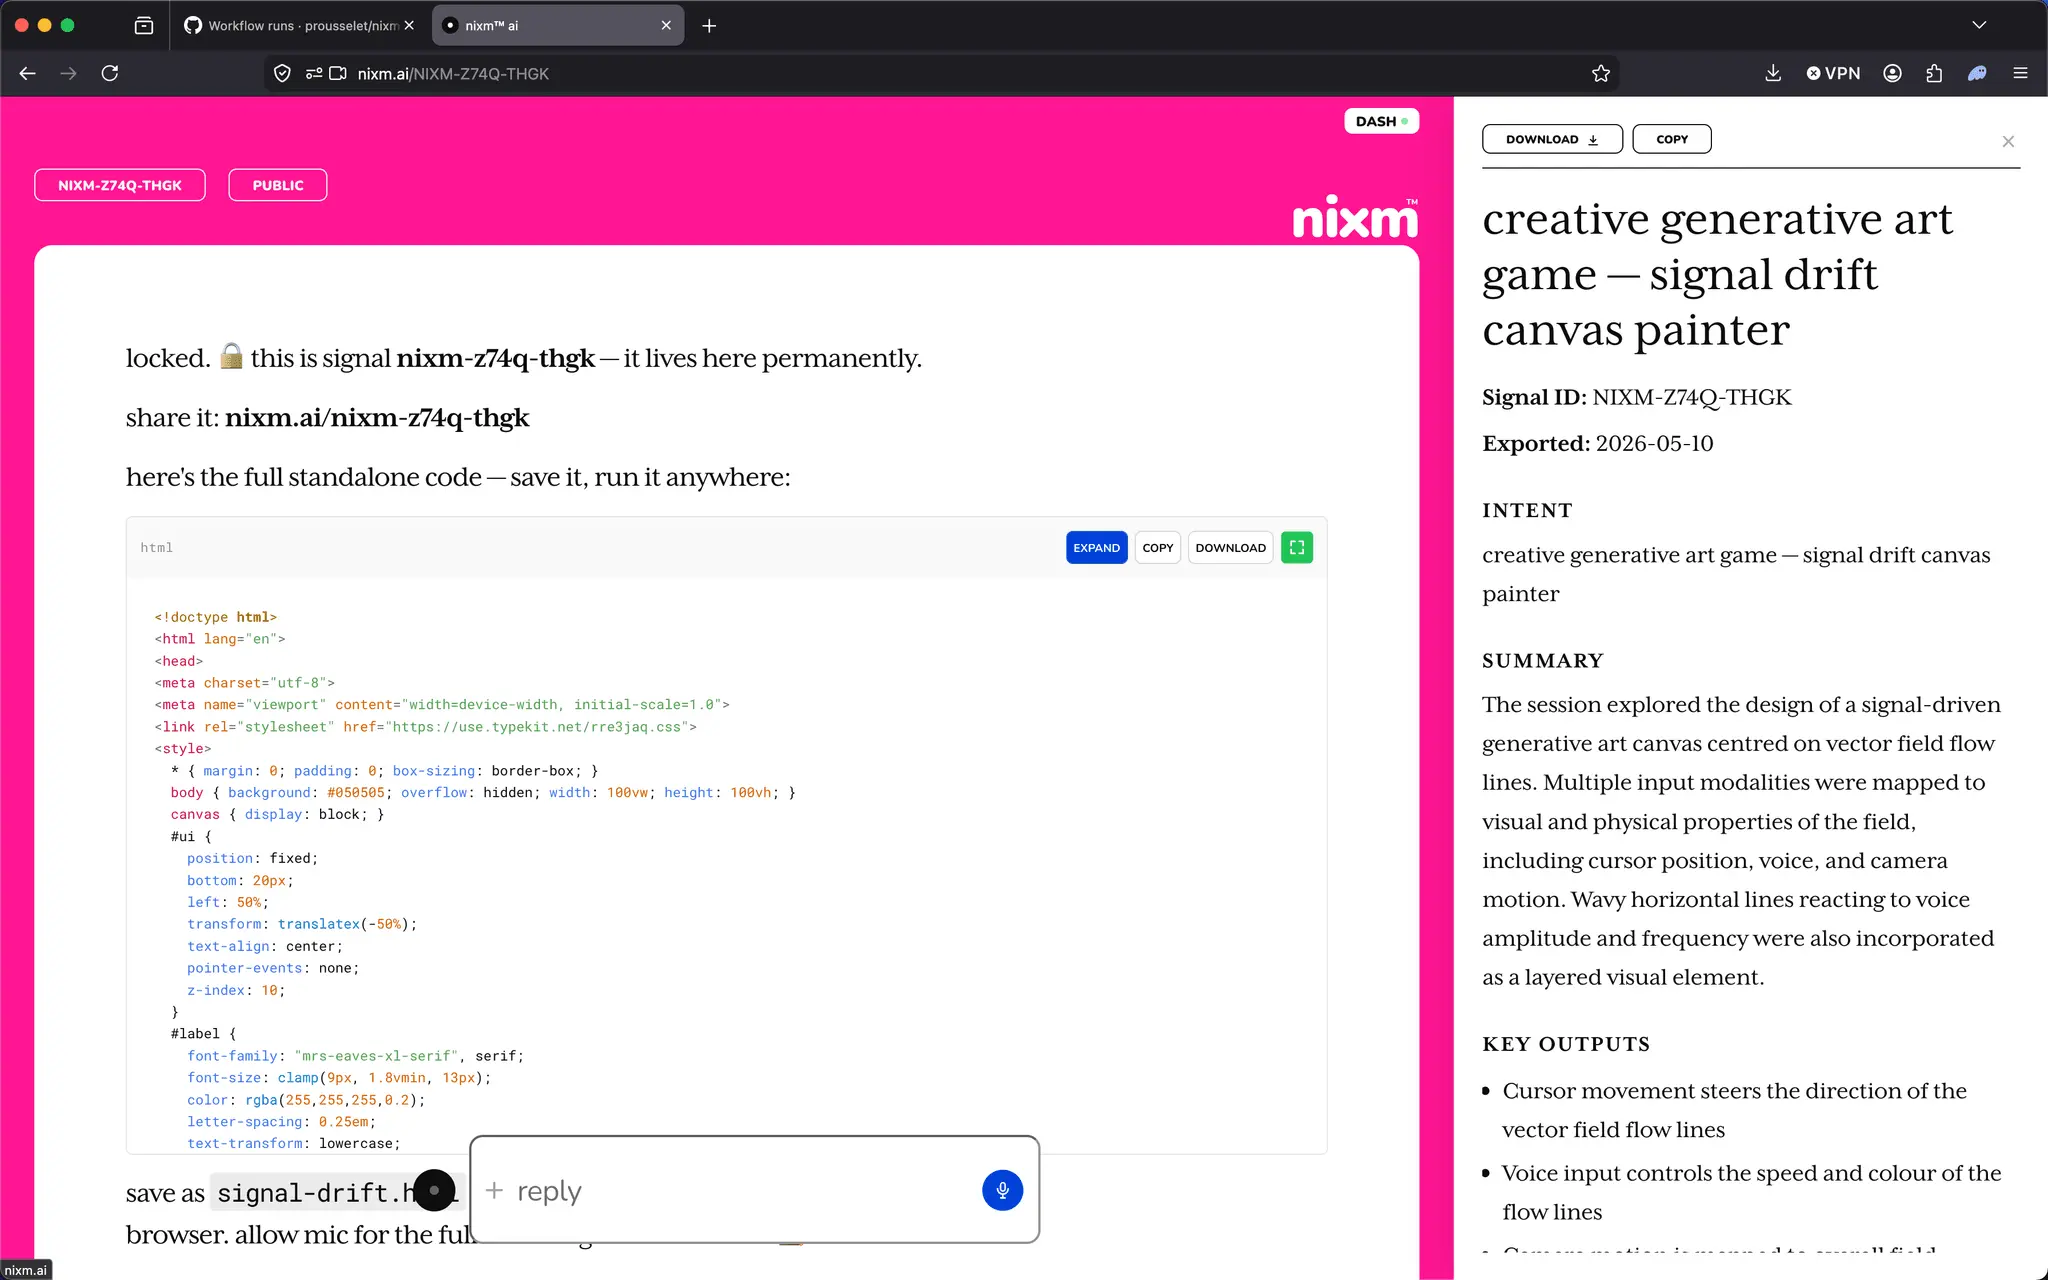Open the extensions puzzle icon
The height and width of the screenshot is (1280, 2048).
[x=1934, y=73]
